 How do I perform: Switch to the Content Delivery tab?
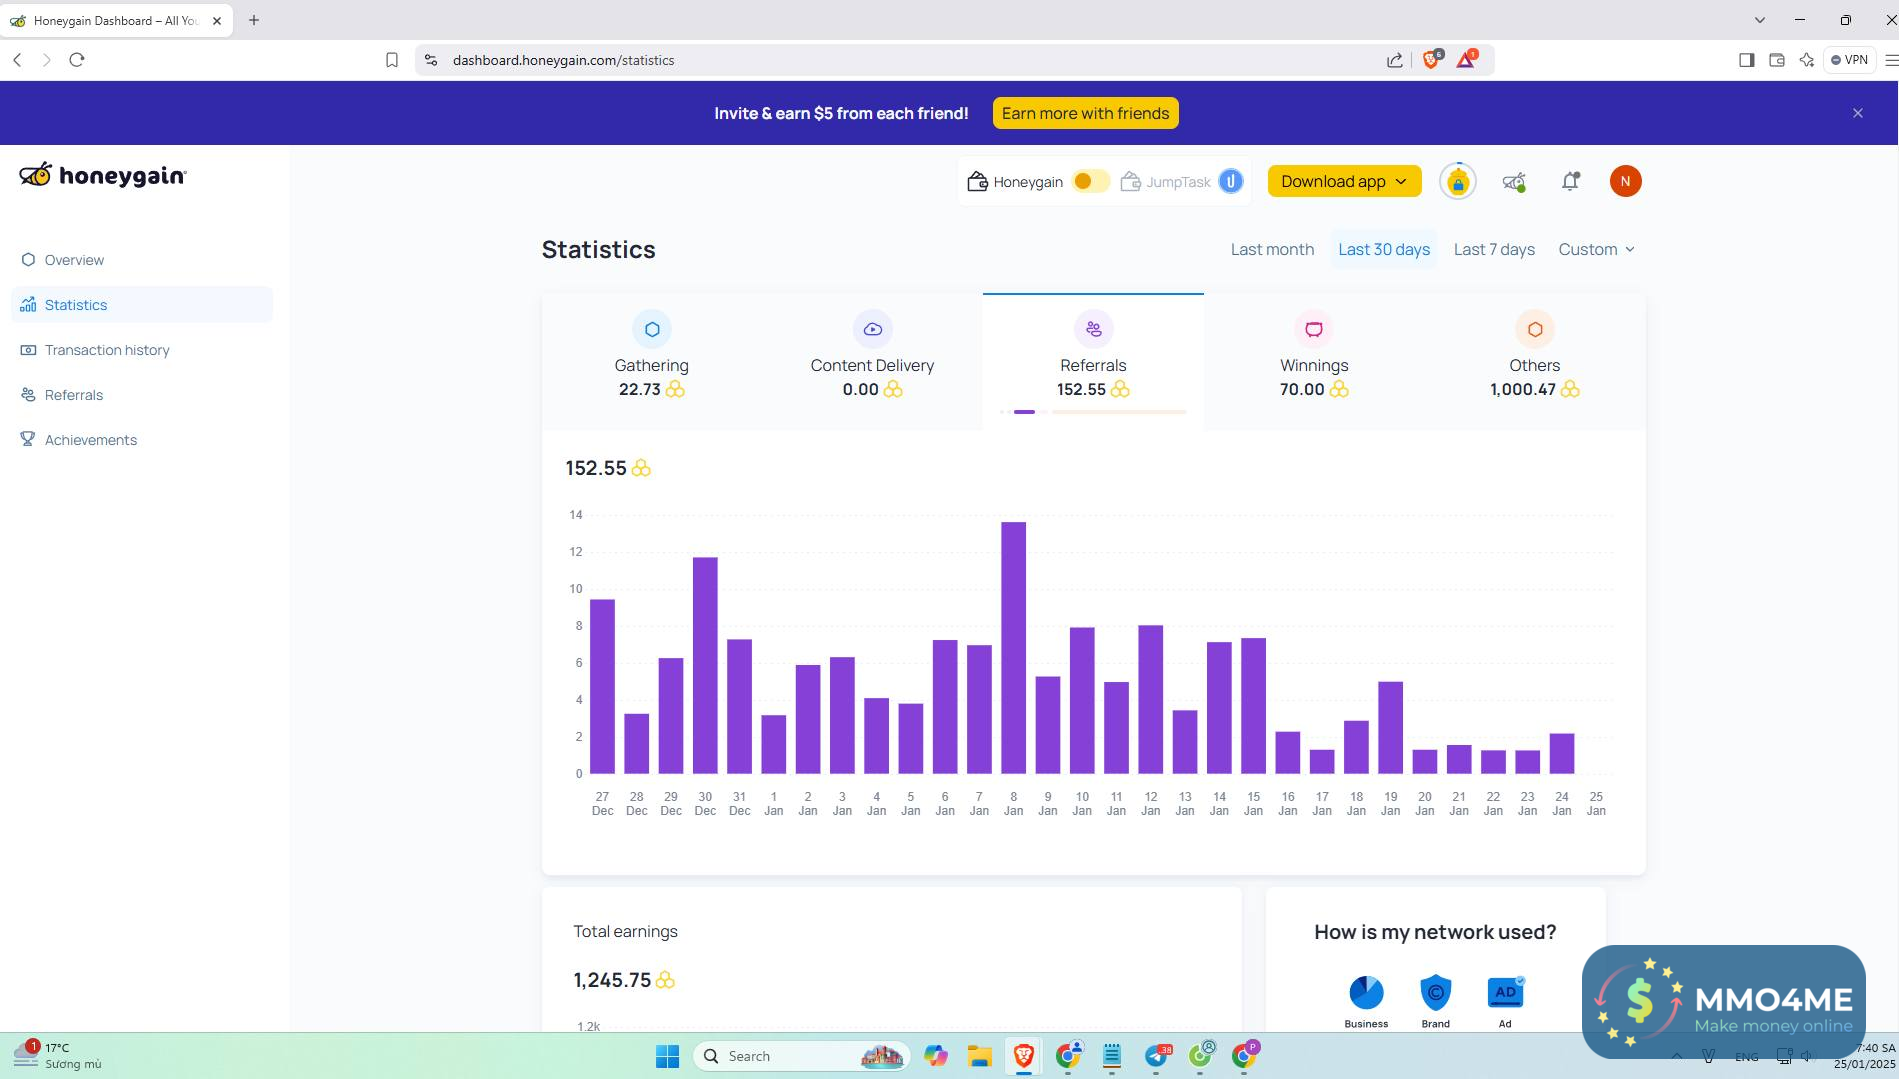872,362
